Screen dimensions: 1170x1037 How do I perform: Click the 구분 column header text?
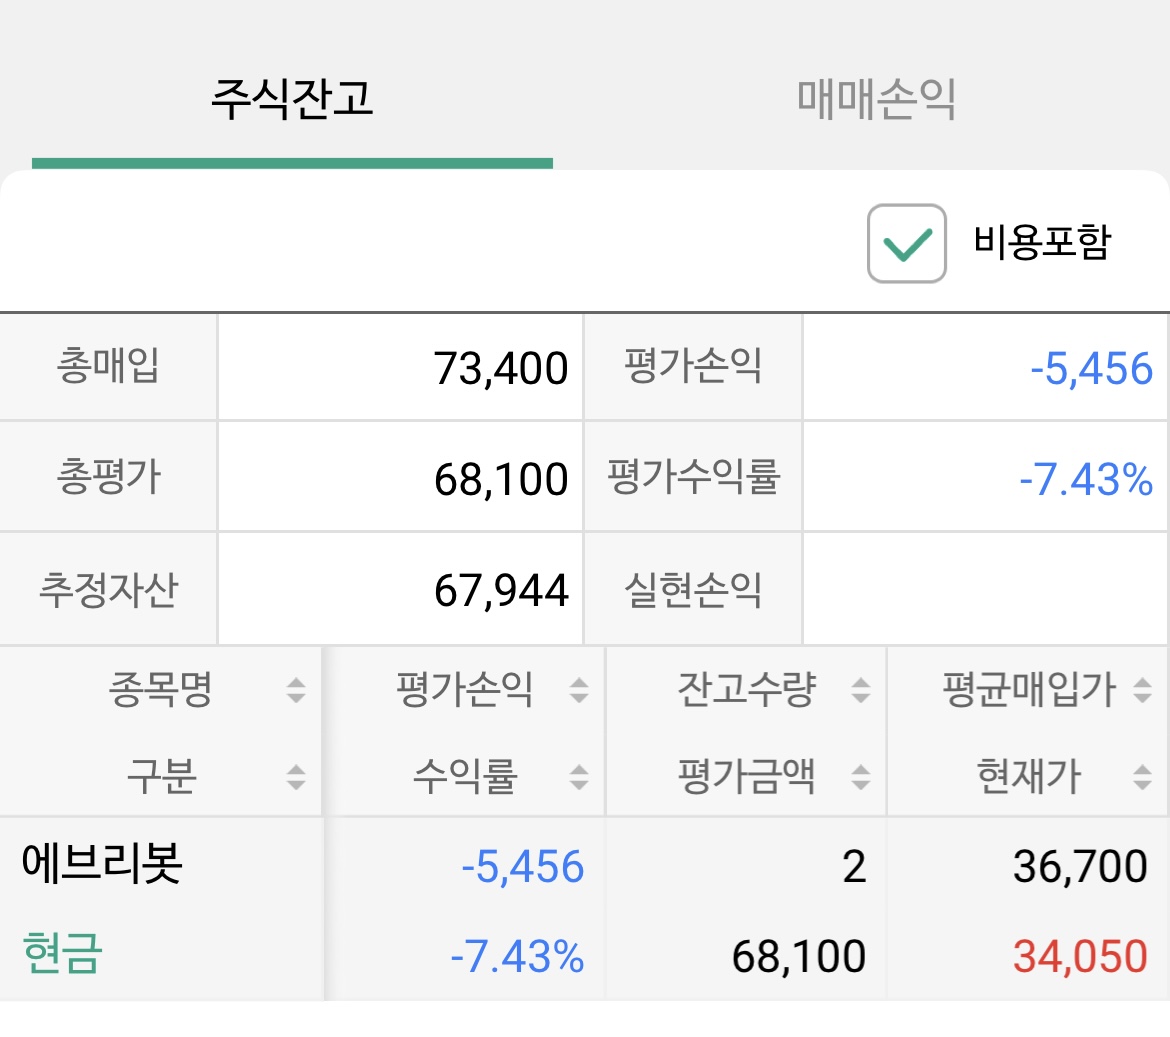161,776
